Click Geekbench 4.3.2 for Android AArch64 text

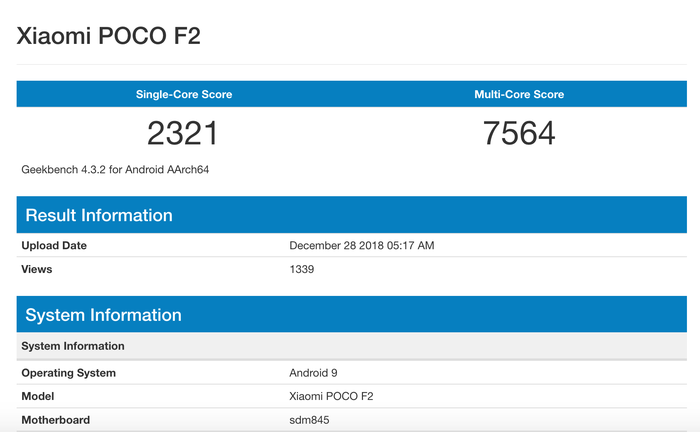click(x=115, y=170)
